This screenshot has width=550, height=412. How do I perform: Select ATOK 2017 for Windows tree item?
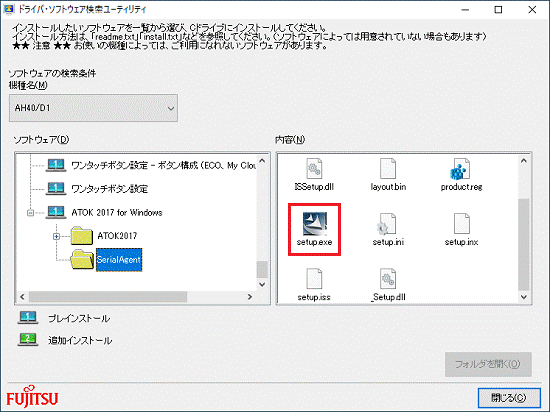(x=117, y=212)
